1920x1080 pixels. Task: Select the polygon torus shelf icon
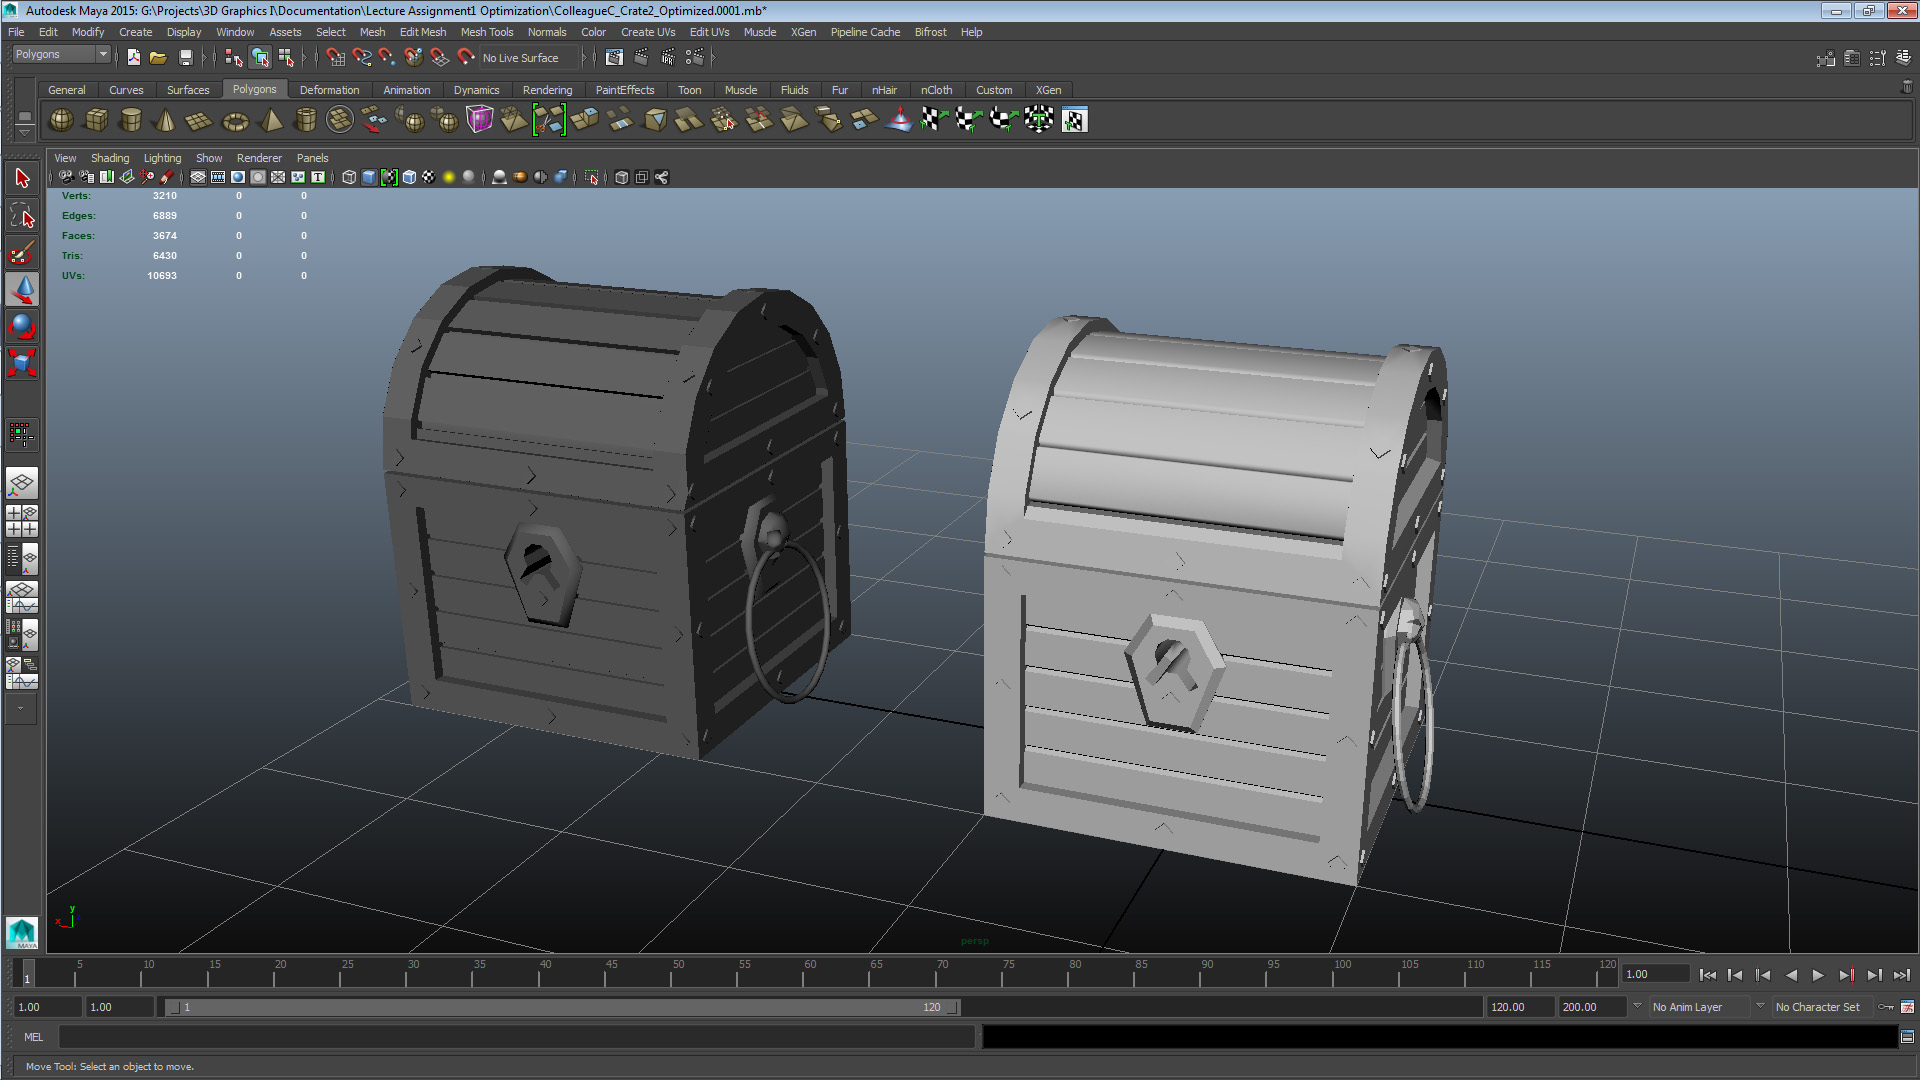(x=235, y=121)
